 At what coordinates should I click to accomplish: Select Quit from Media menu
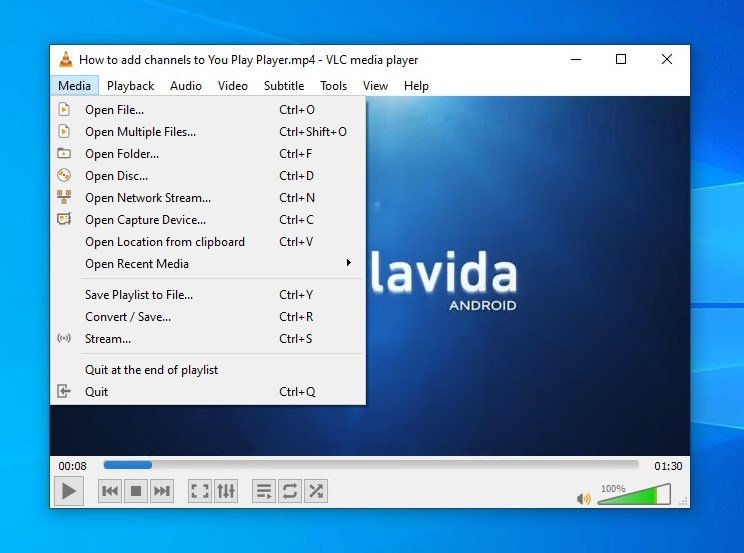208,392
